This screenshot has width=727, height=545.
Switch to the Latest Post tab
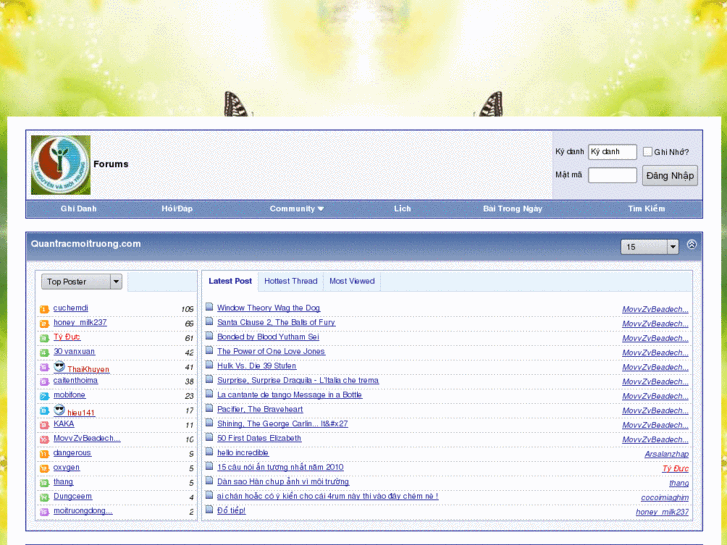tap(230, 281)
